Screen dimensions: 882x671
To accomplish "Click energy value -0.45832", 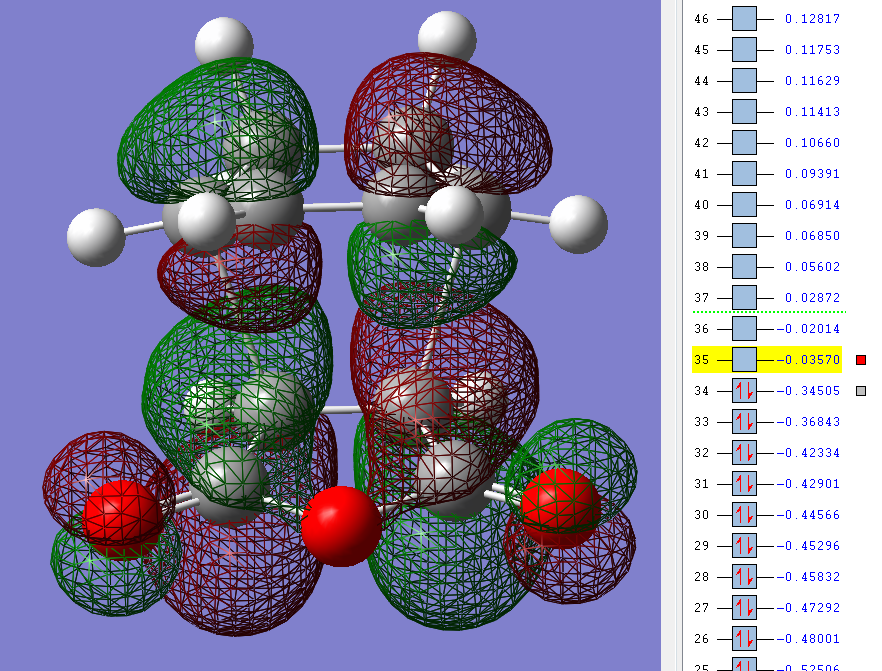I will [x=809, y=577].
